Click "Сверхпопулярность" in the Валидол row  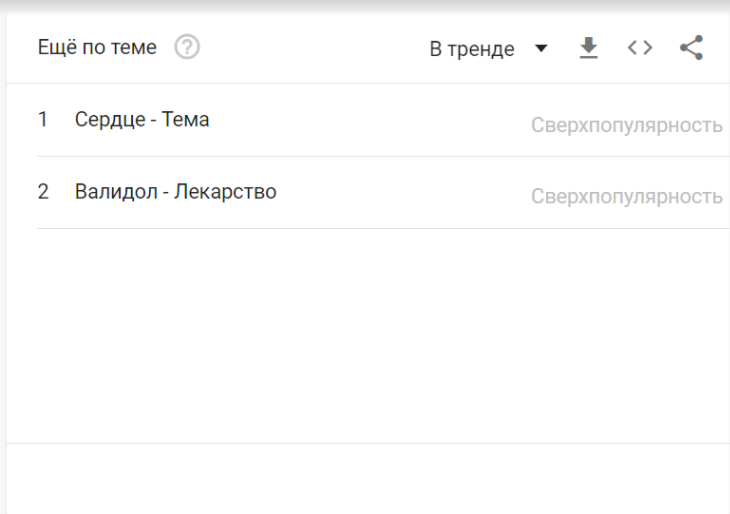coord(626,197)
